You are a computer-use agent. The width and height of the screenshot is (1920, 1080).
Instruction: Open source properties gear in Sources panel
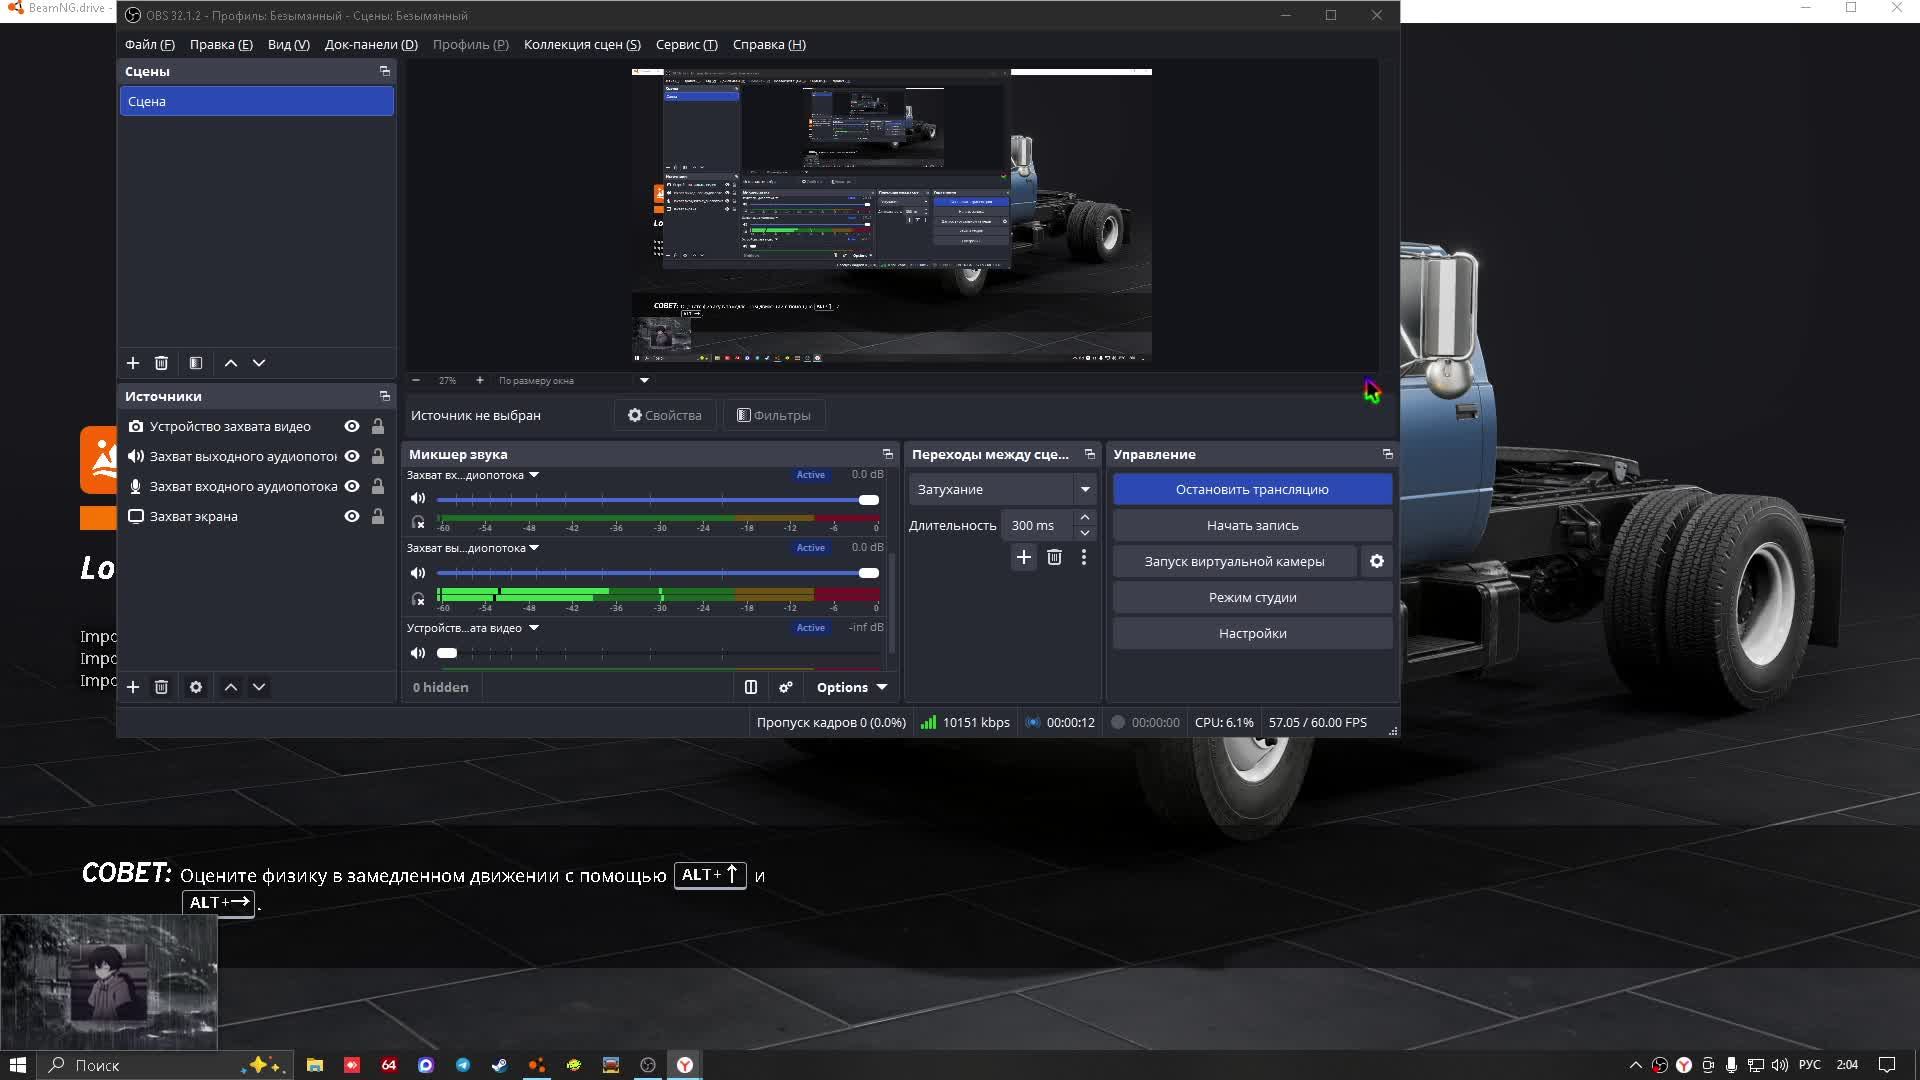click(x=196, y=687)
